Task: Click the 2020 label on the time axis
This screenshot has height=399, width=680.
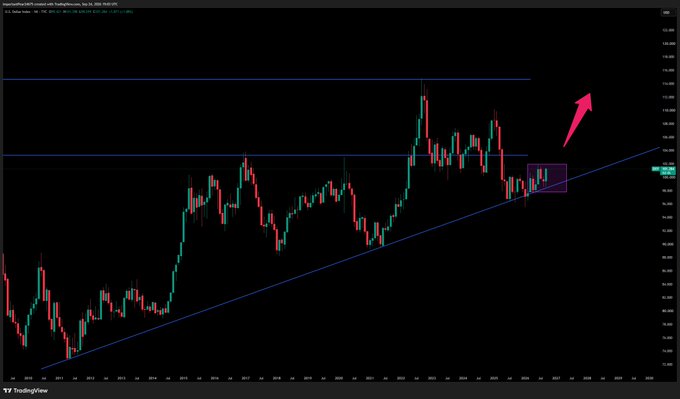Action: point(339,378)
